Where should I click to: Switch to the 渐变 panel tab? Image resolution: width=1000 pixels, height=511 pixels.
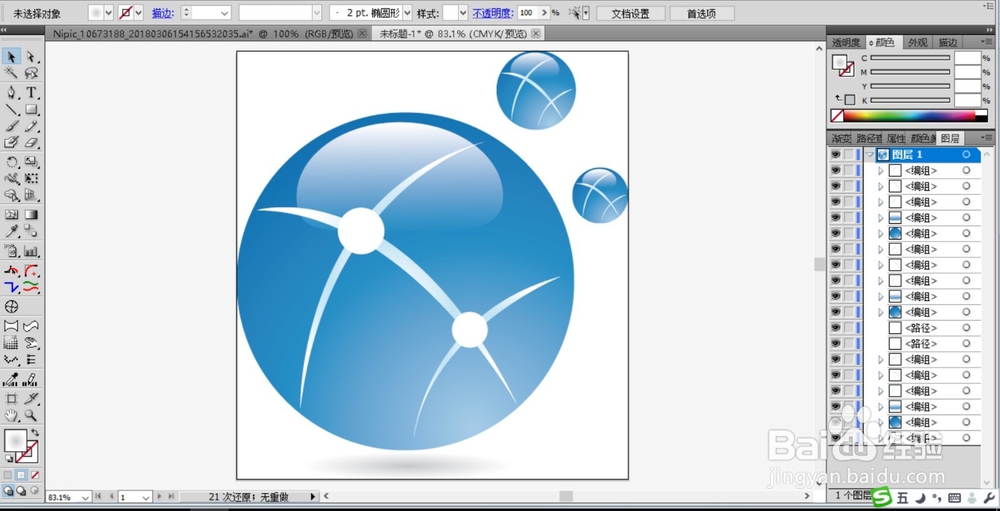(x=841, y=138)
